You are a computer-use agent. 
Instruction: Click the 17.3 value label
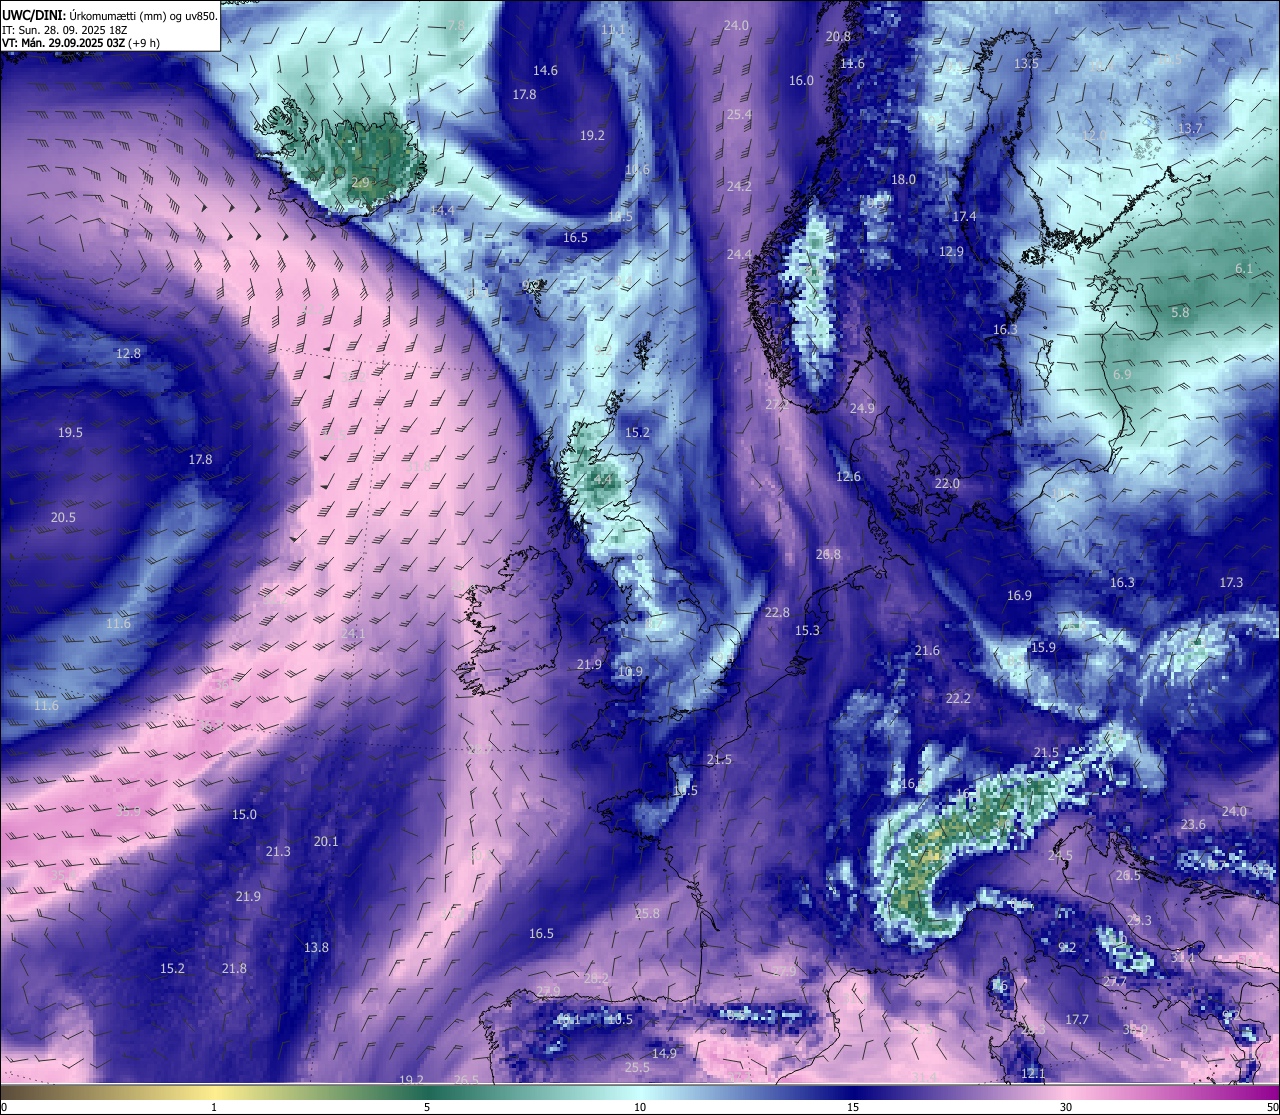coord(1231,582)
